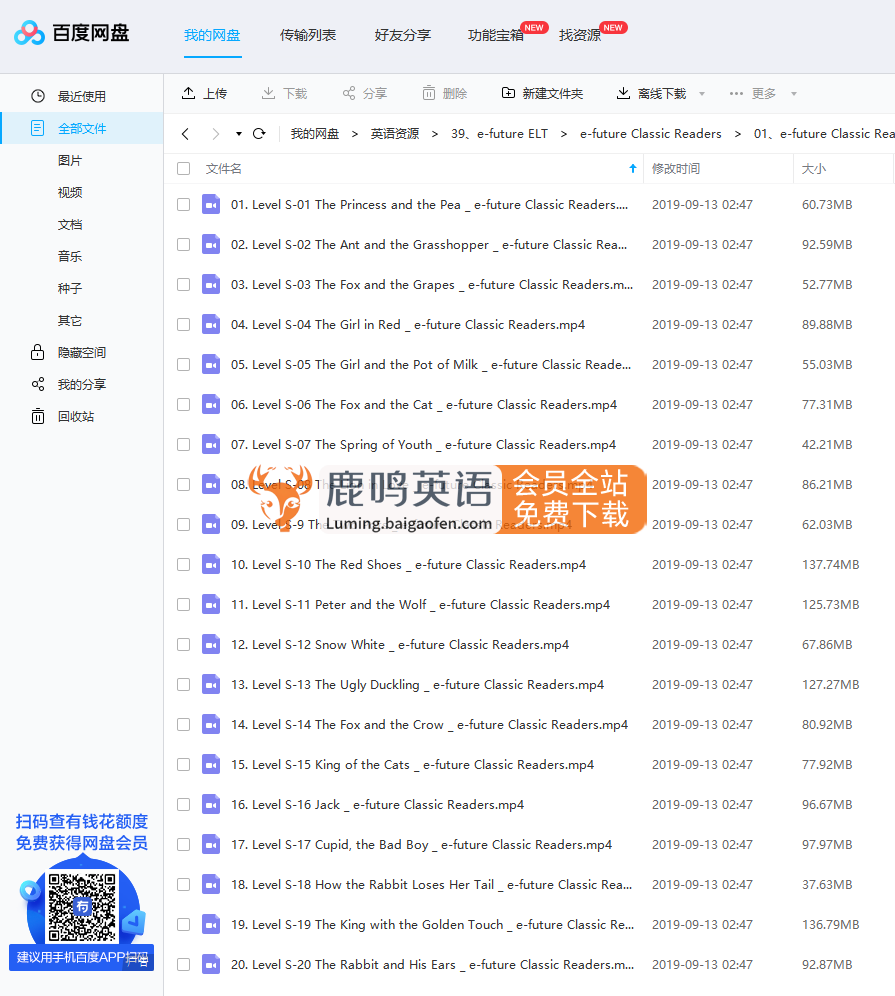Check the box for 11. Peter and the Wolf

[184, 605]
